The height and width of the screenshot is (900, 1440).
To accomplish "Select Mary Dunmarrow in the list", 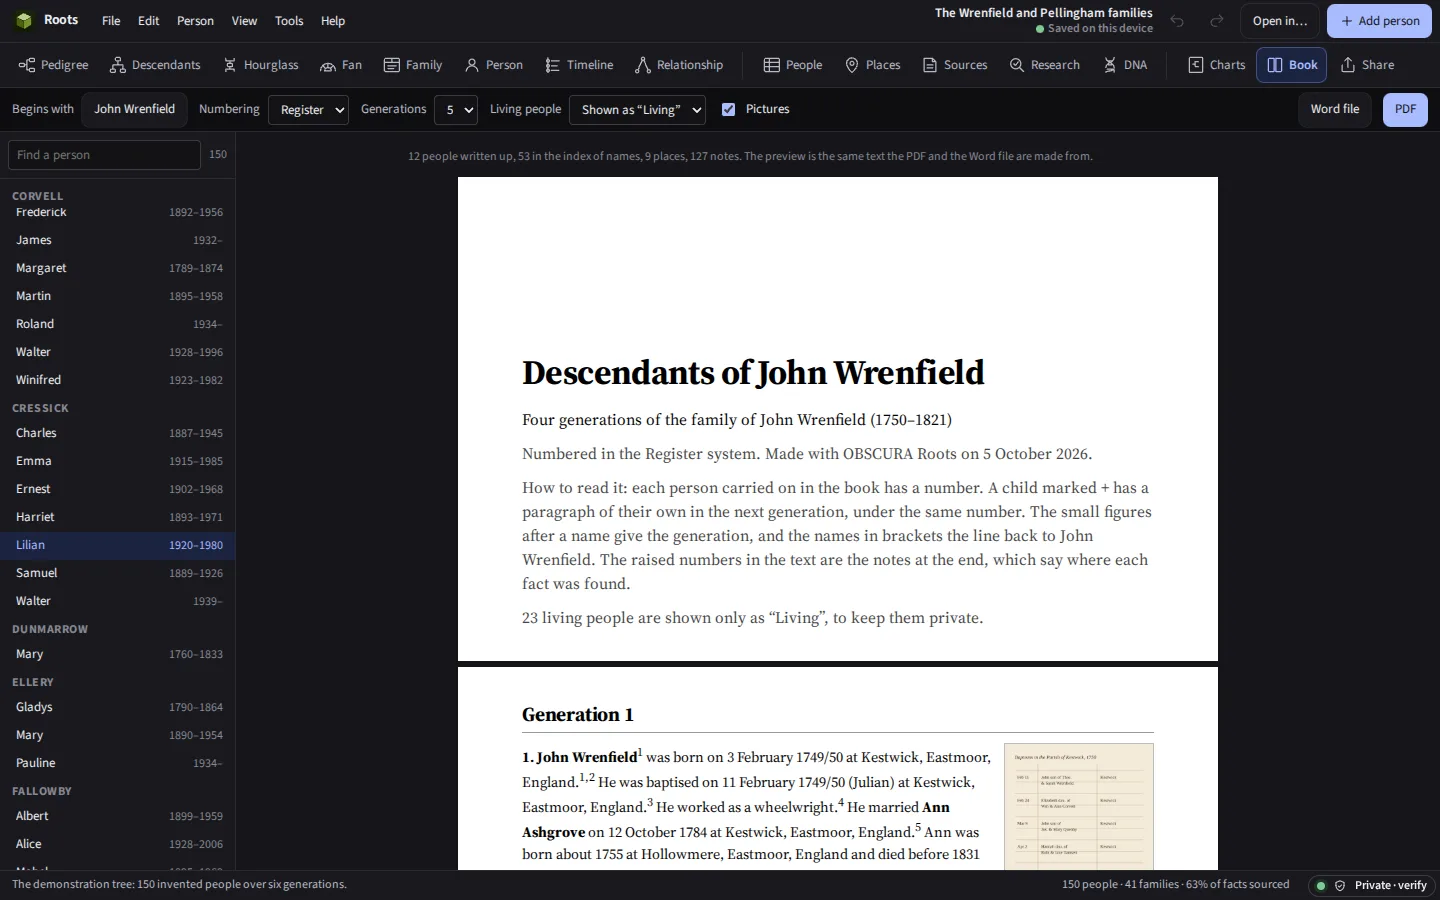I will click(118, 654).
